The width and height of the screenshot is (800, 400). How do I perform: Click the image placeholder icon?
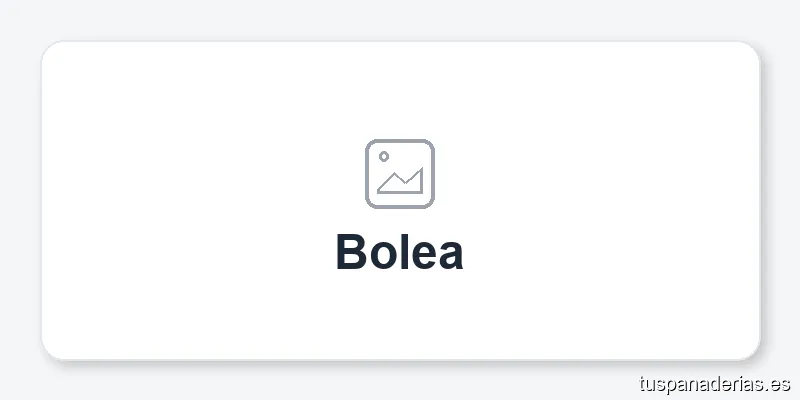point(399,174)
